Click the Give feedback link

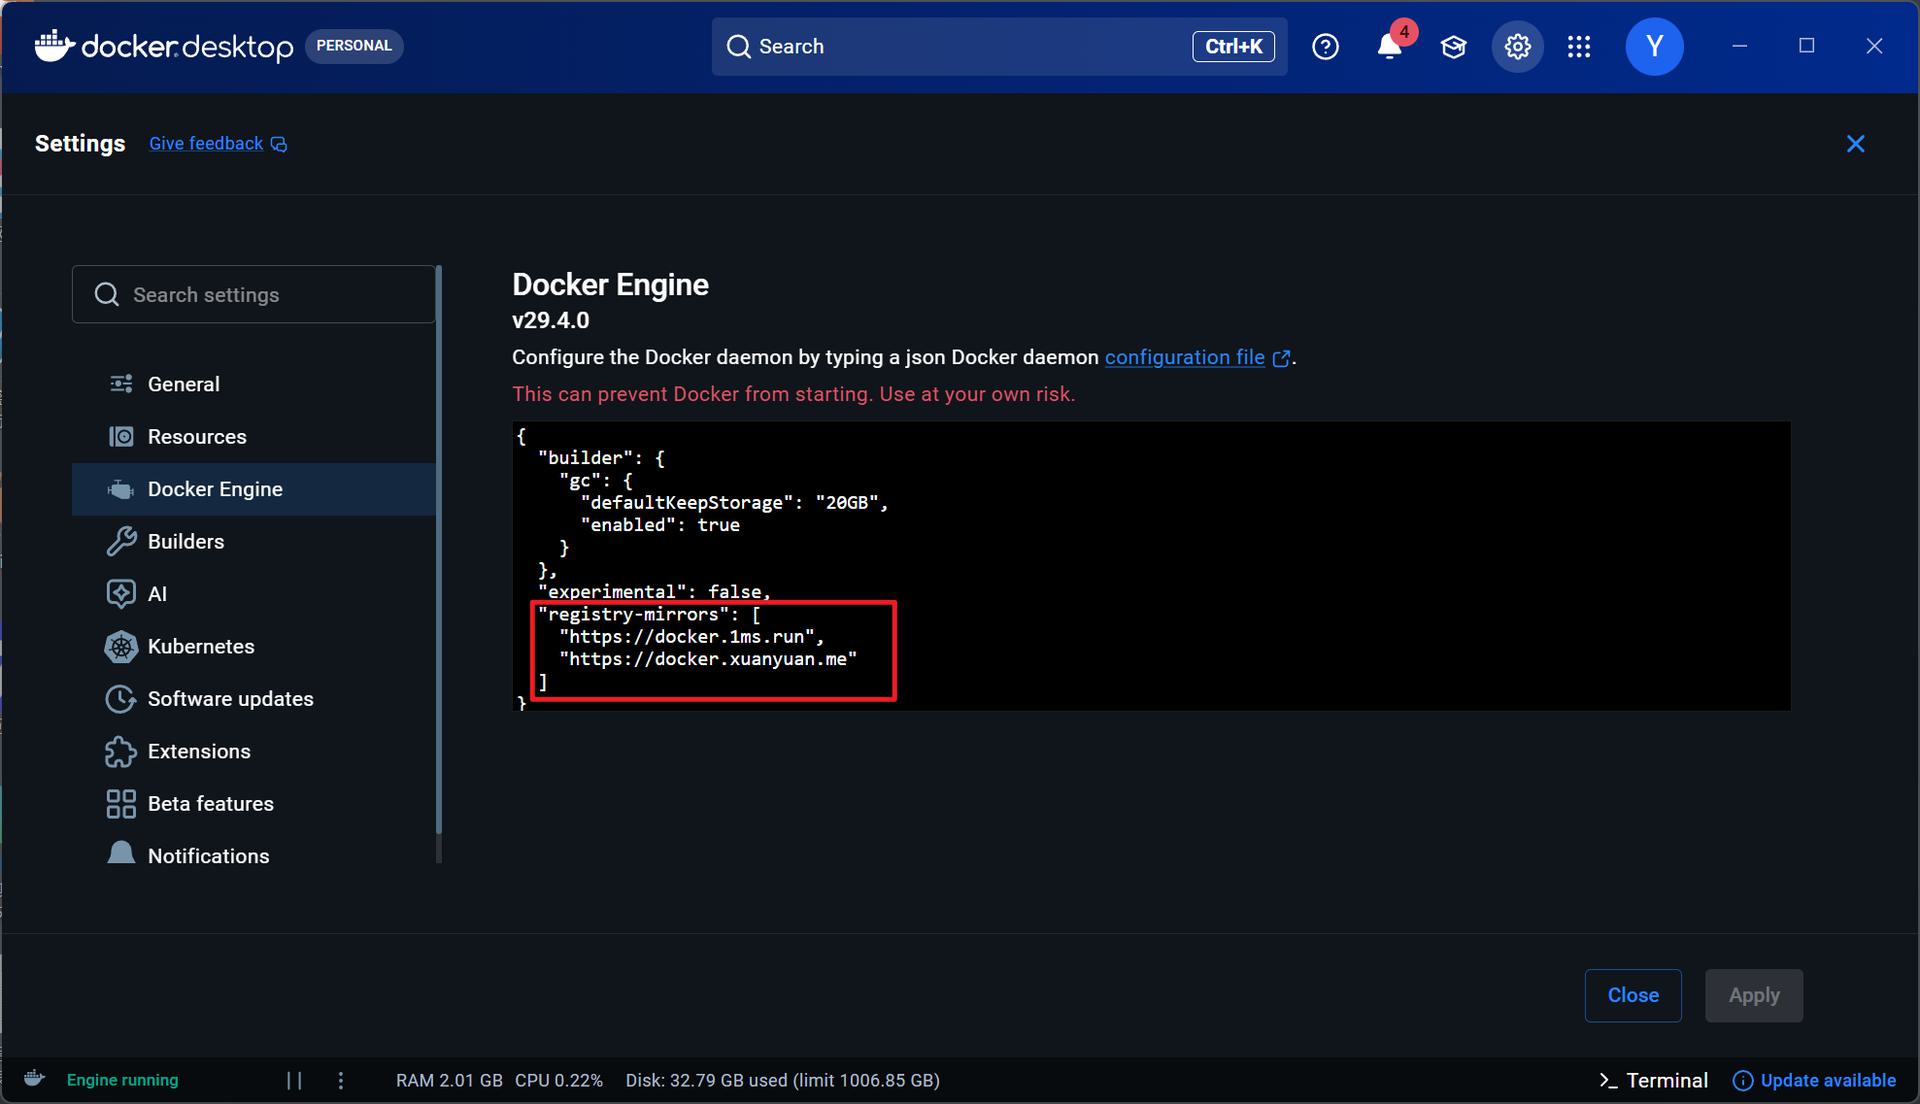pos(206,144)
